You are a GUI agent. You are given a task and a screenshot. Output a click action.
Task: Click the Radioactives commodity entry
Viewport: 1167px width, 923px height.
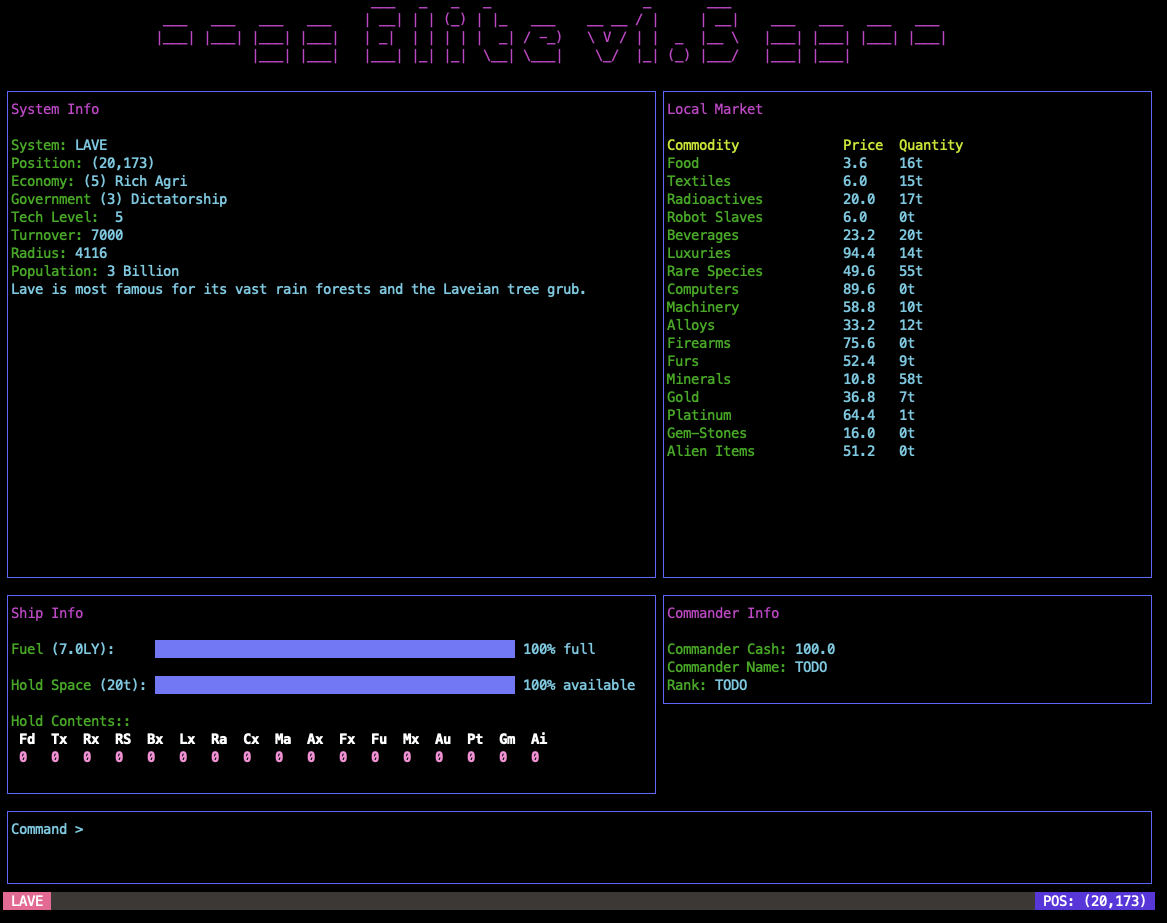coord(714,199)
